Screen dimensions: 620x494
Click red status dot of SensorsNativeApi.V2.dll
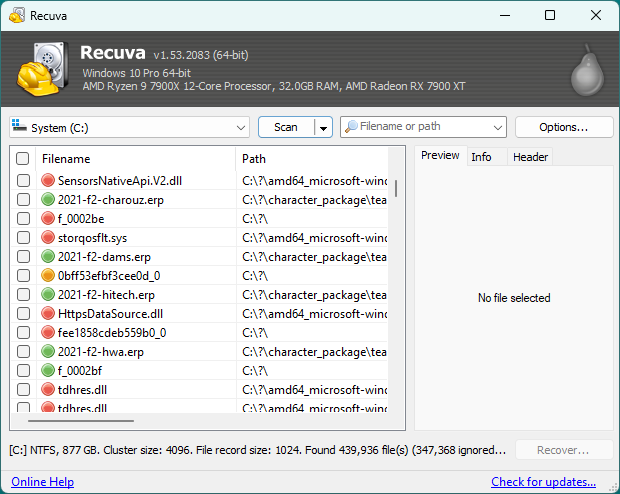point(48,180)
